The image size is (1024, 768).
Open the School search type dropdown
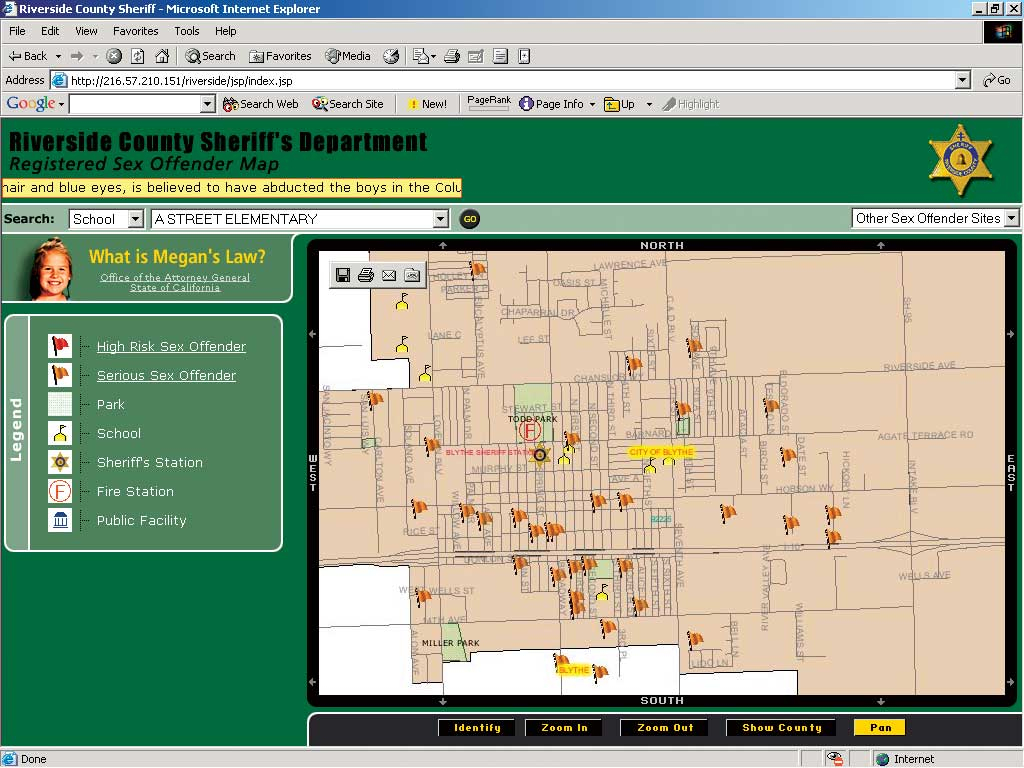135,219
